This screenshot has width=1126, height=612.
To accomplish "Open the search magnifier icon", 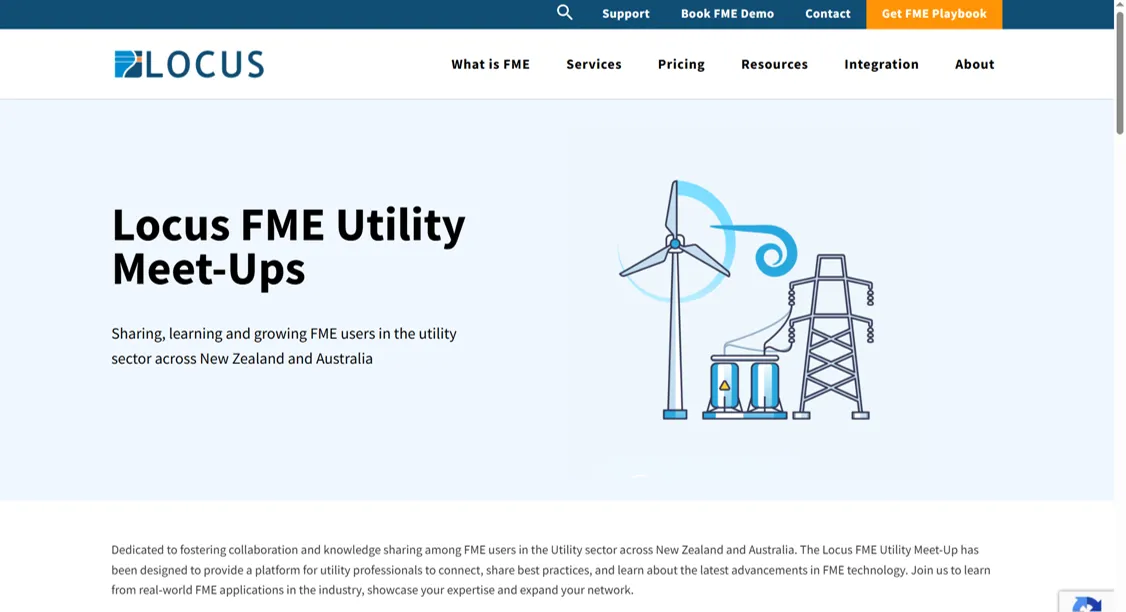I will [x=565, y=13].
